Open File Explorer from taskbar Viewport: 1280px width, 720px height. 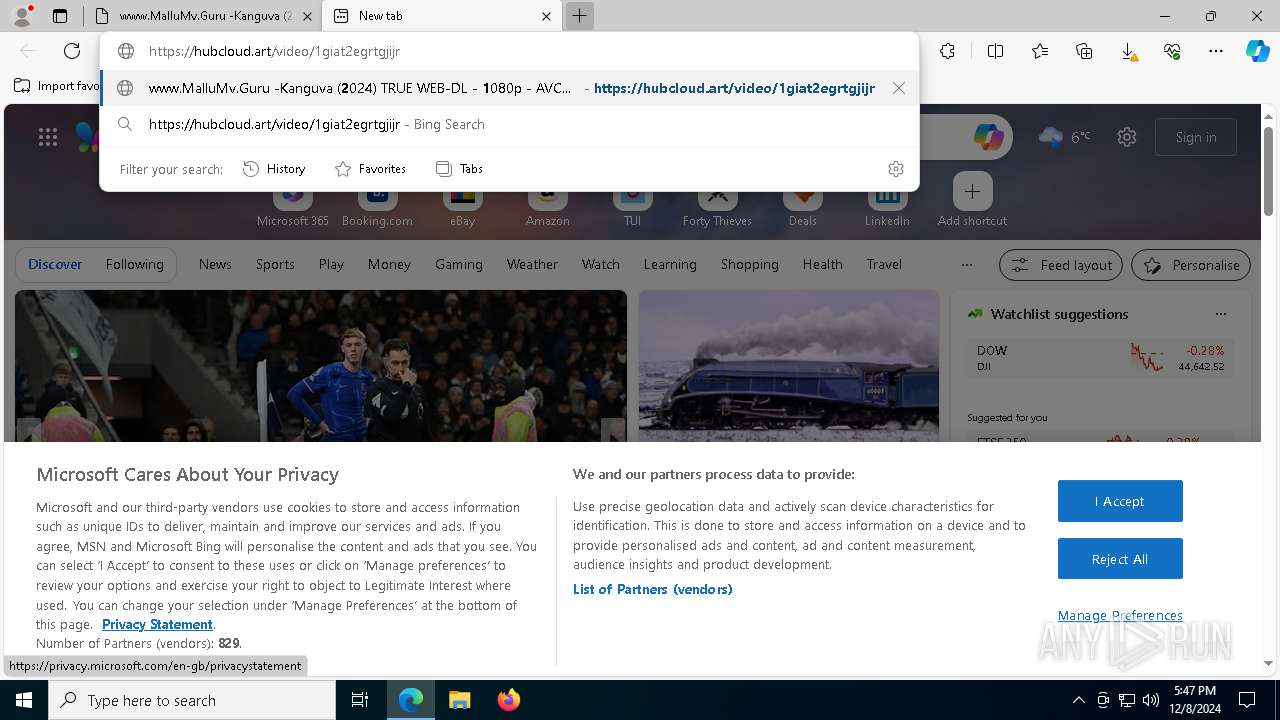(459, 700)
